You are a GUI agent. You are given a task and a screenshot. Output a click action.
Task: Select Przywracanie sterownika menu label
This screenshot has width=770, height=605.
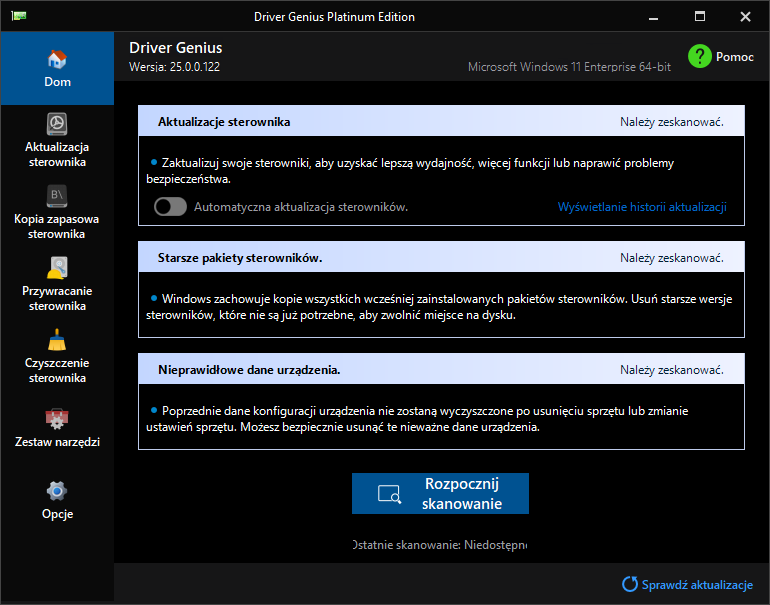(x=57, y=298)
